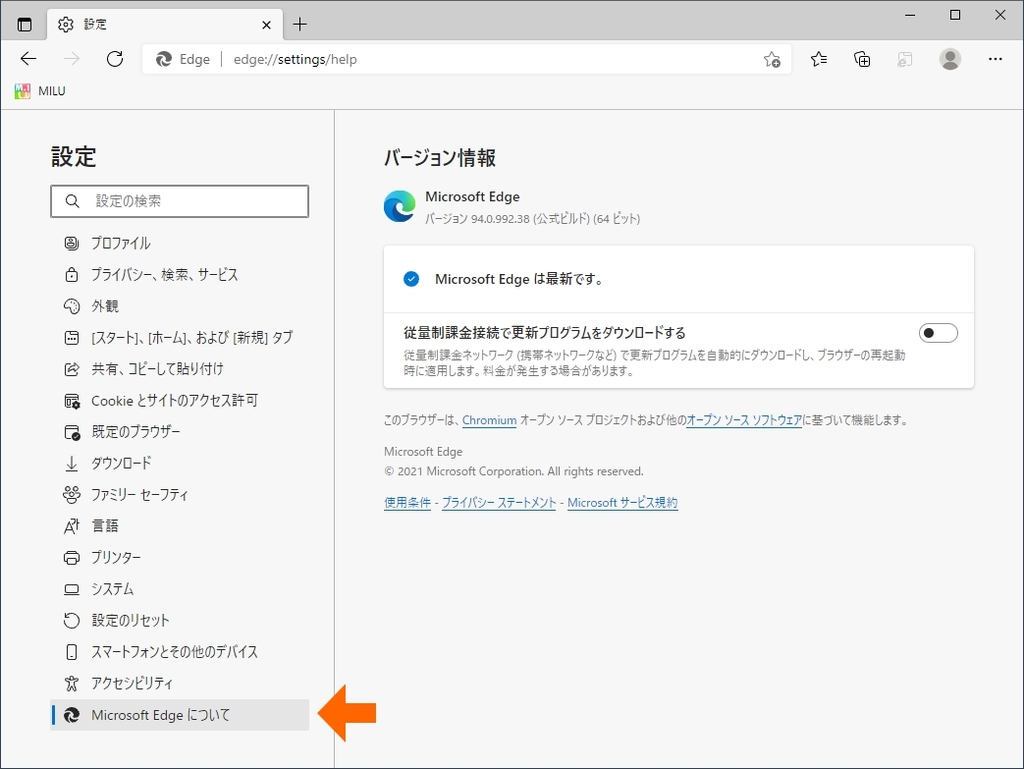The width and height of the screenshot is (1024, 769).
Task: Select the ダウンロード arrow icon
Action: 72,463
